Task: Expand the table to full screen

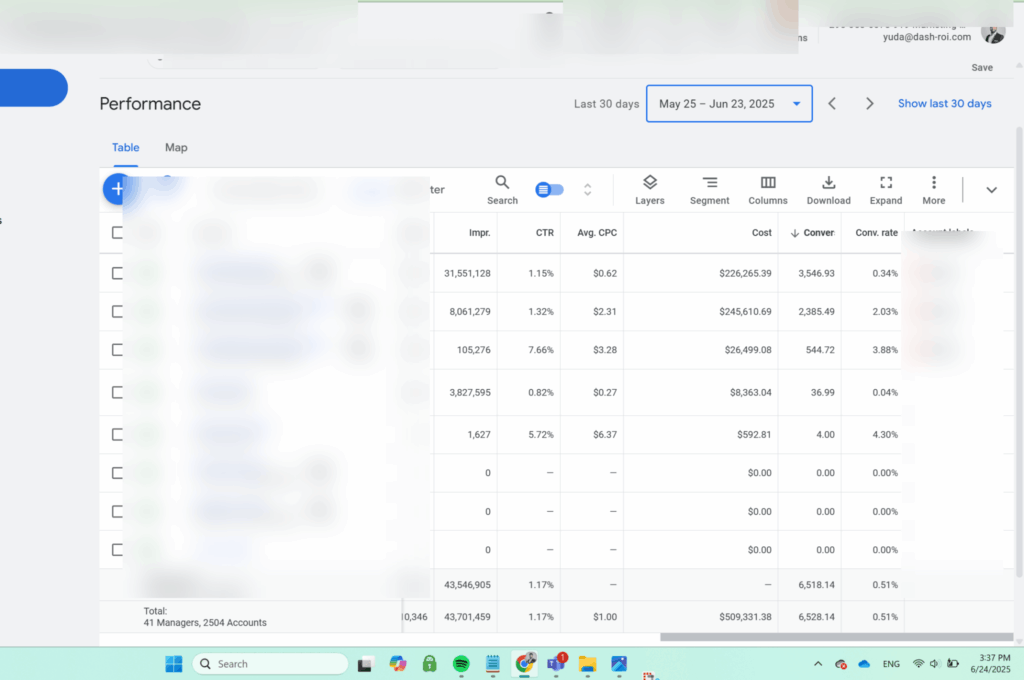Action: pyautogui.click(x=885, y=187)
